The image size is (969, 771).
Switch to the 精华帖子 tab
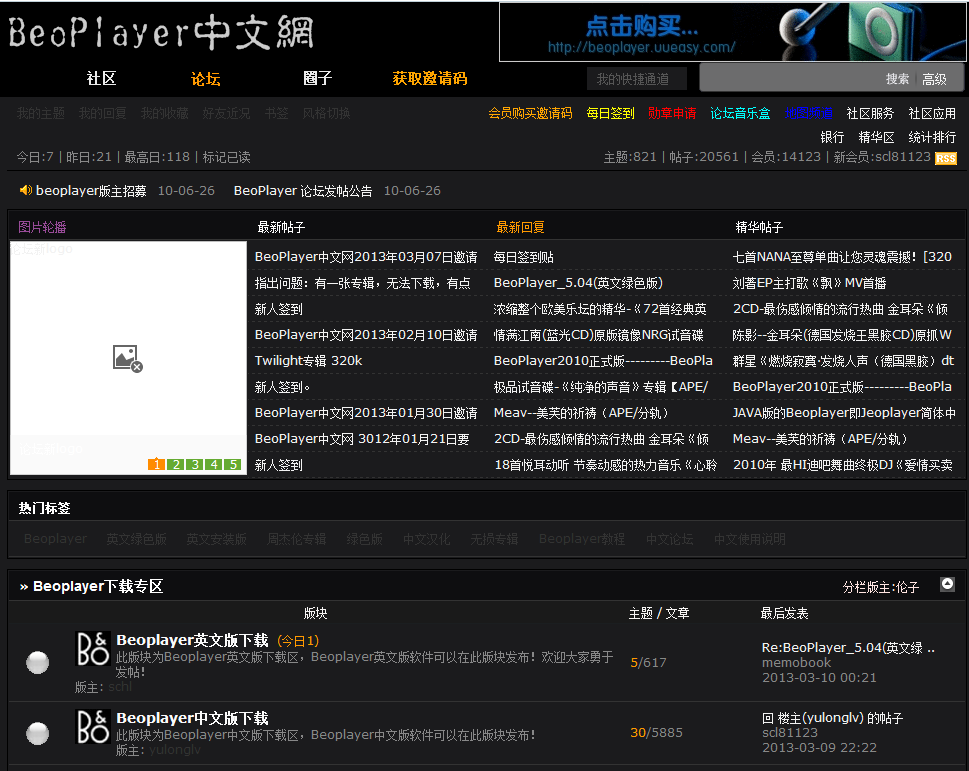[x=759, y=227]
